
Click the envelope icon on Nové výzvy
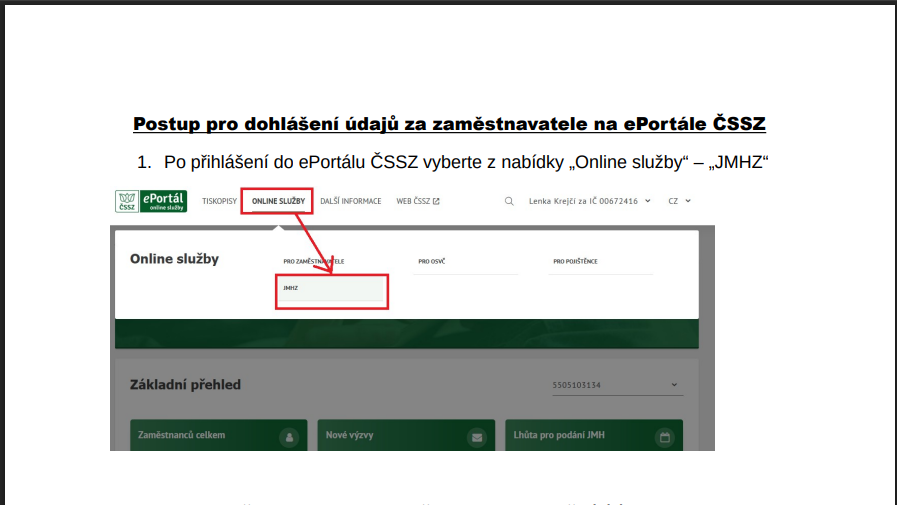(477, 437)
